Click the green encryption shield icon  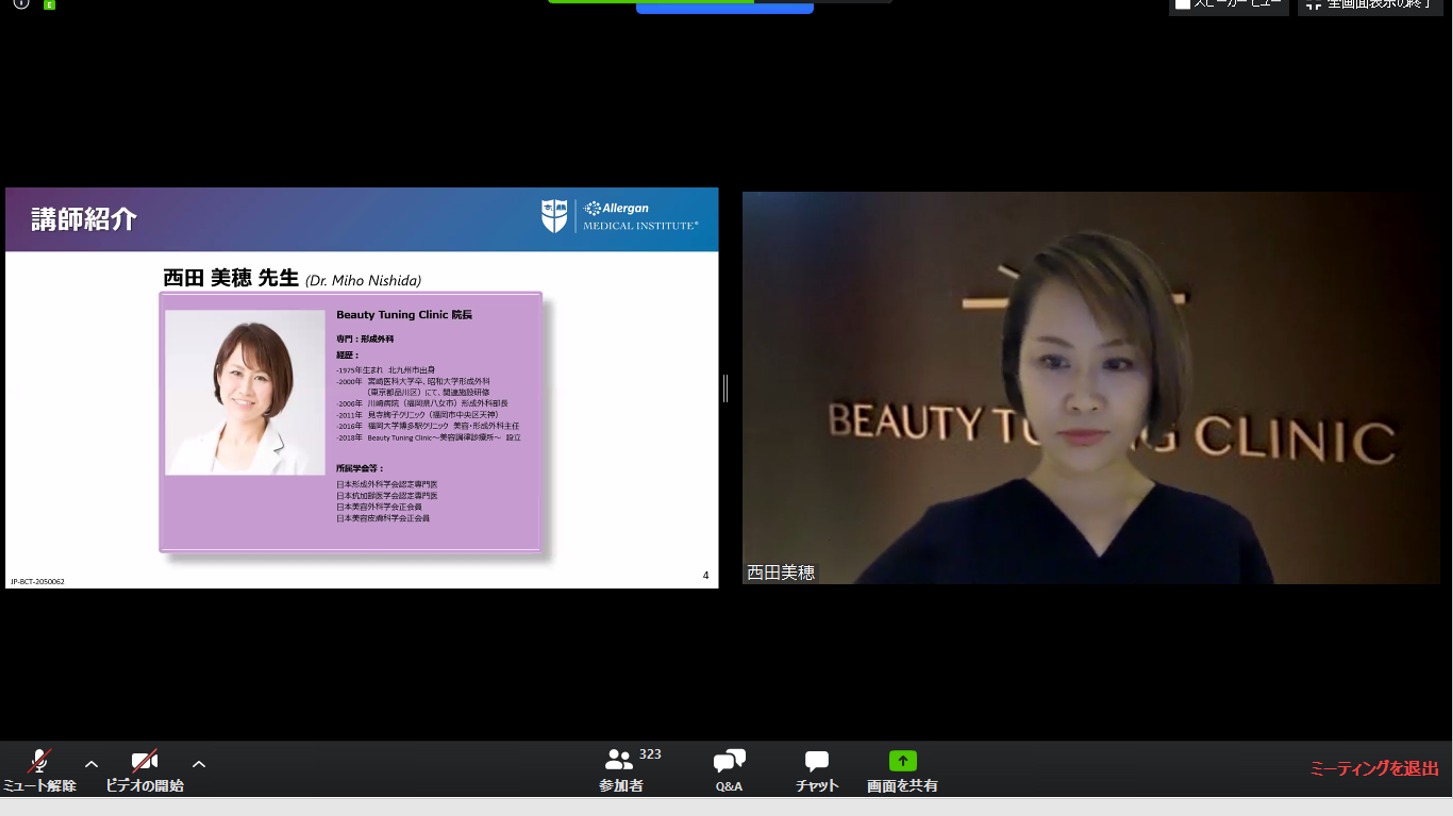(x=49, y=5)
